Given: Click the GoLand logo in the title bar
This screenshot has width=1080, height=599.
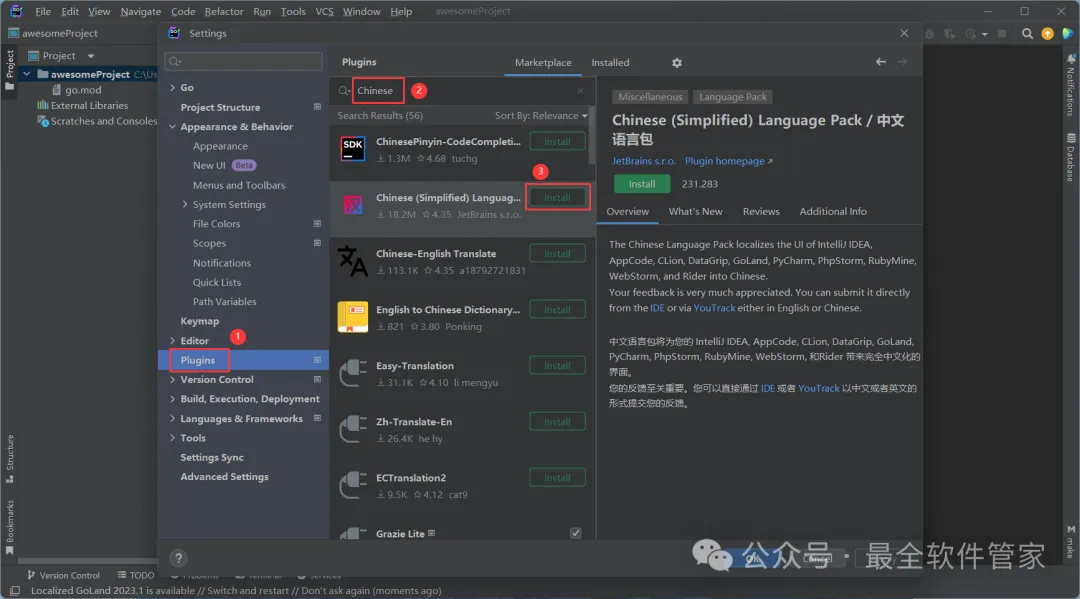Looking at the screenshot, I should coord(16,11).
